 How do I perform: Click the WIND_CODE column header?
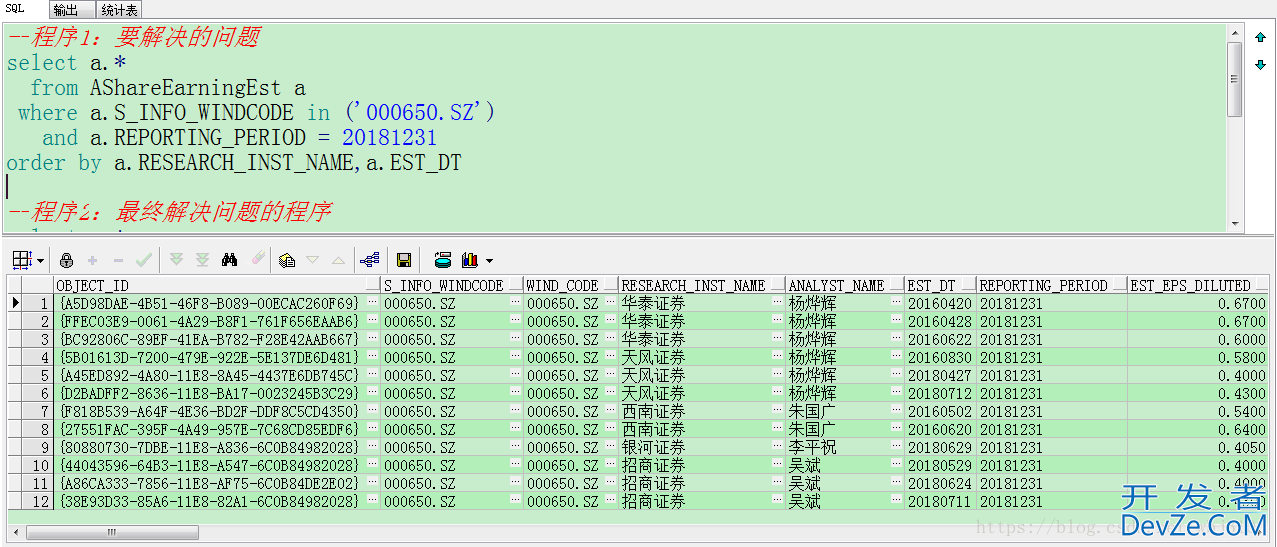pos(571,285)
